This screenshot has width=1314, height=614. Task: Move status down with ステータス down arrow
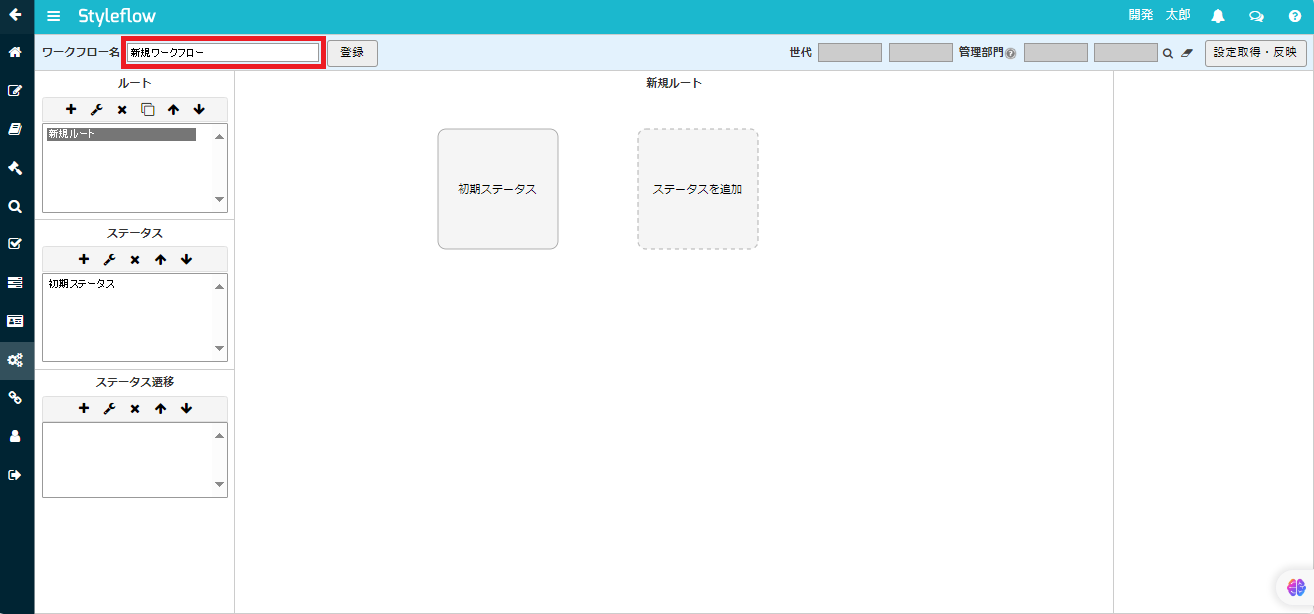186,259
